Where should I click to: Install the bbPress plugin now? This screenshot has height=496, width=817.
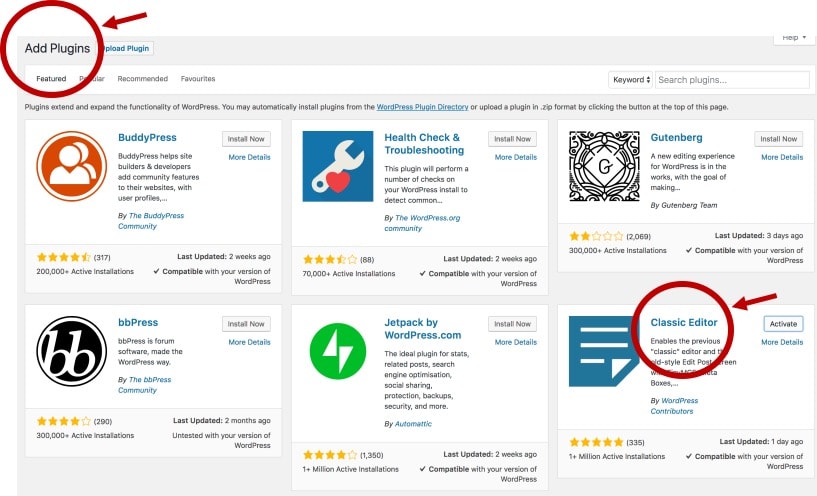(x=246, y=324)
